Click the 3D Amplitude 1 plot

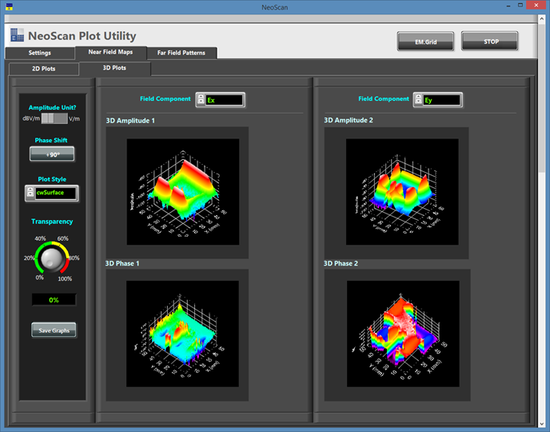(x=183, y=192)
